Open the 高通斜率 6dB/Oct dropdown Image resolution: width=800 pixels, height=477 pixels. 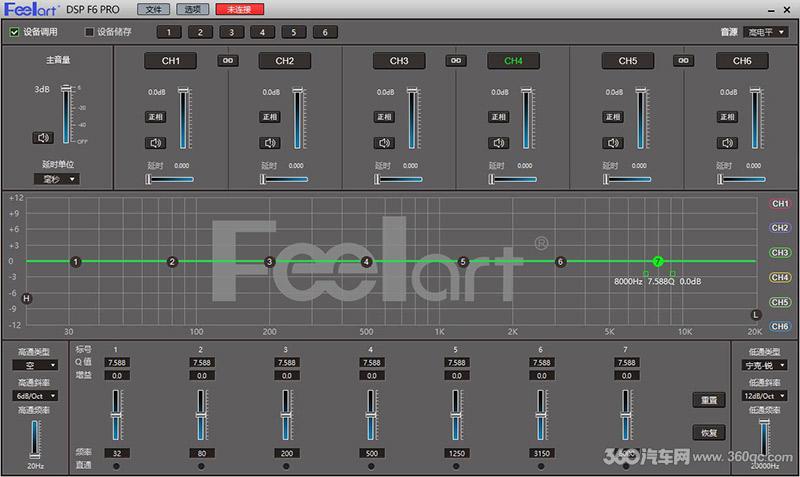click(35, 396)
